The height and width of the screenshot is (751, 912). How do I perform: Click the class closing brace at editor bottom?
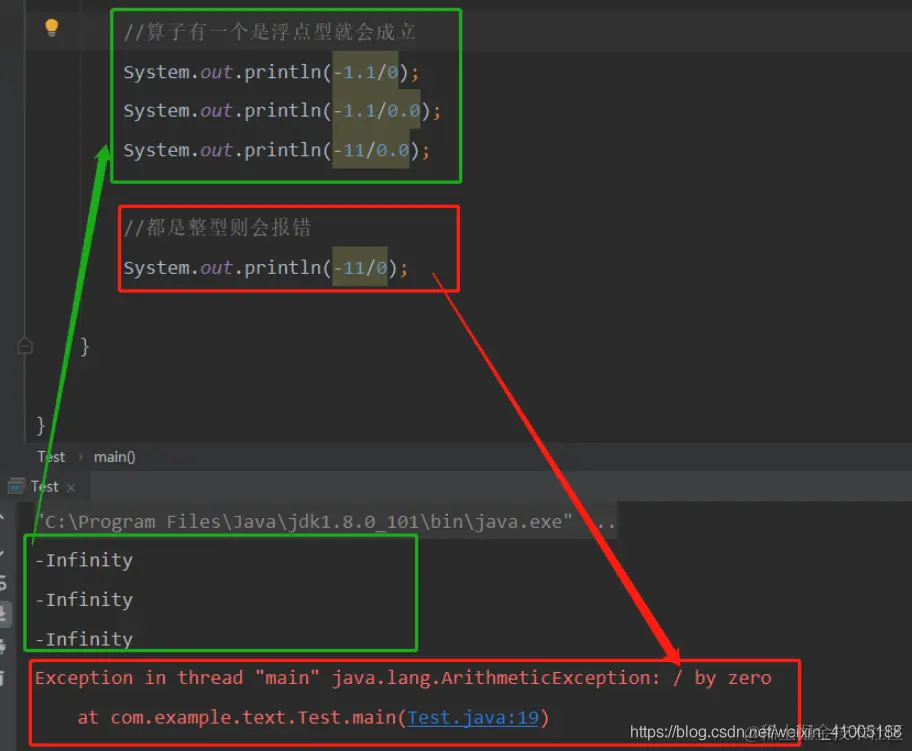coord(41,425)
